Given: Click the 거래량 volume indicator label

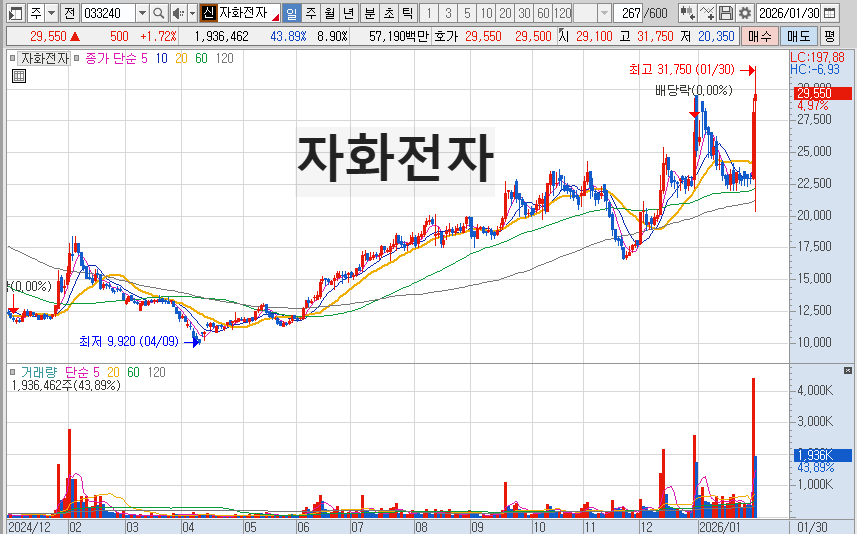Looking at the screenshot, I should click(x=39, y=372).
